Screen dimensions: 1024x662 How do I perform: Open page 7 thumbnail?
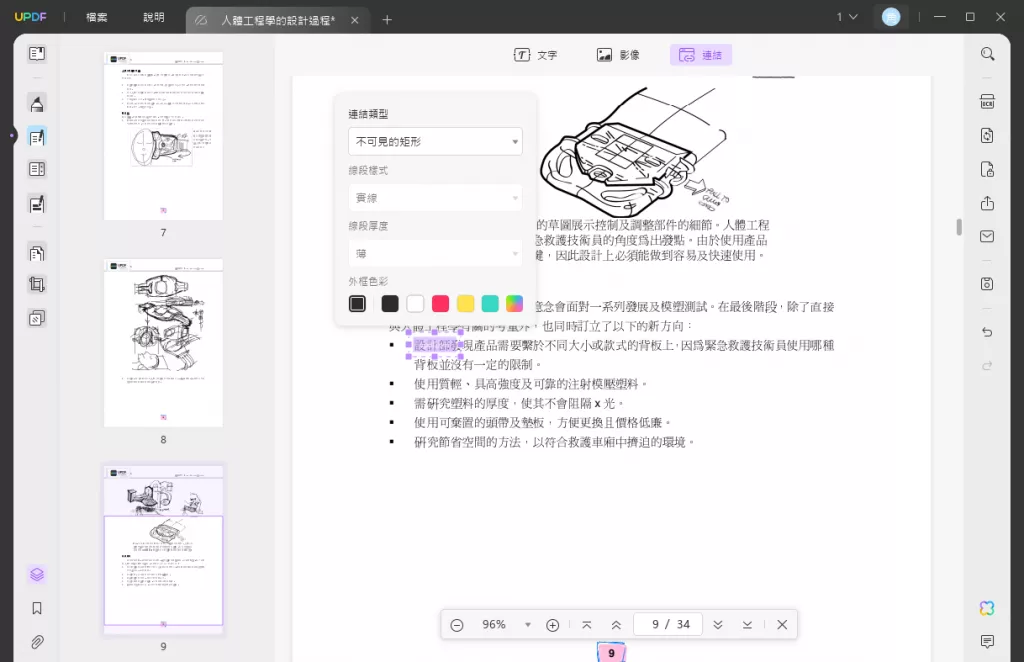pyautogui.click(x=163, y=136)
